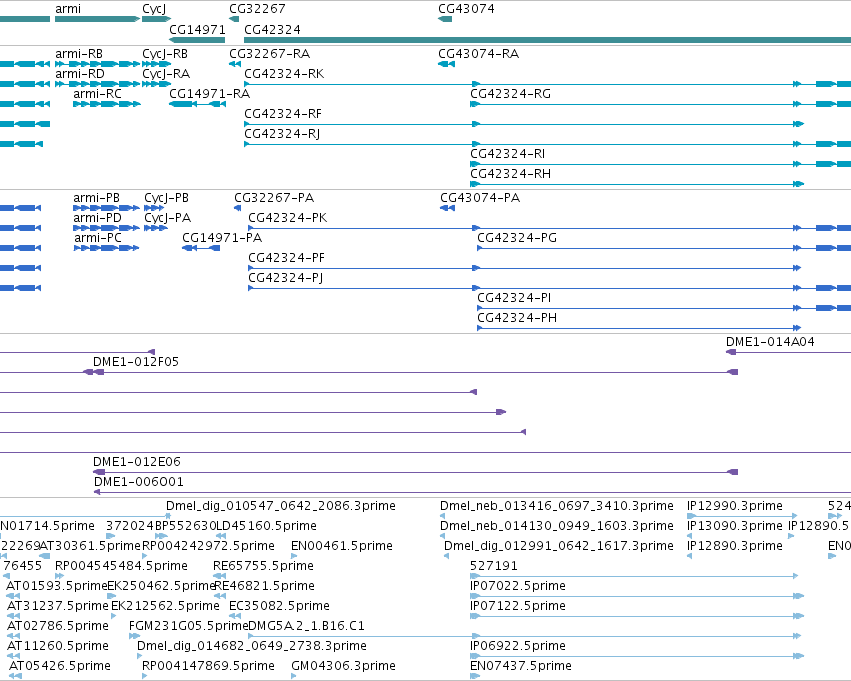
Task: Select the 527191 EST label
Action: 494,567
